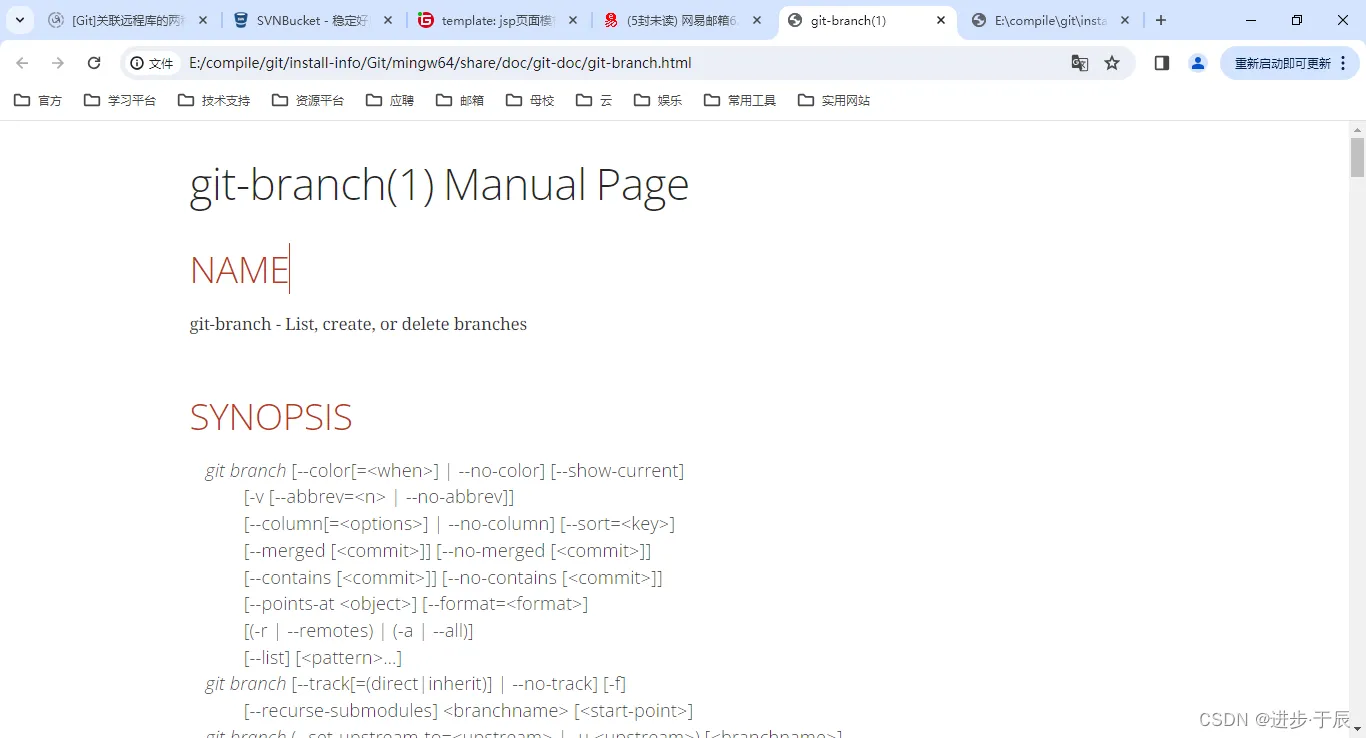This screenshot has width=1366, height=738.
Task: Open the 资源平台 bookmarks folder
Action: [308, 100]
